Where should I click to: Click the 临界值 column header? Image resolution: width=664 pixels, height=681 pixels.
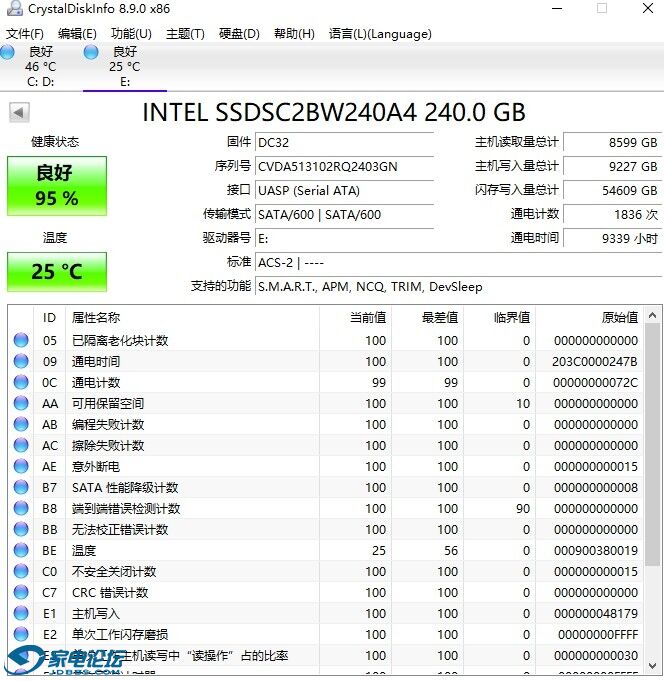coord(499,317)
